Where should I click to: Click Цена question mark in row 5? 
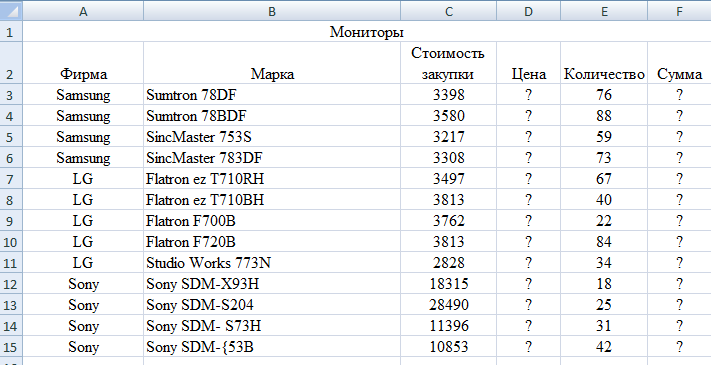pyautogui.click(x=528, y=136)
